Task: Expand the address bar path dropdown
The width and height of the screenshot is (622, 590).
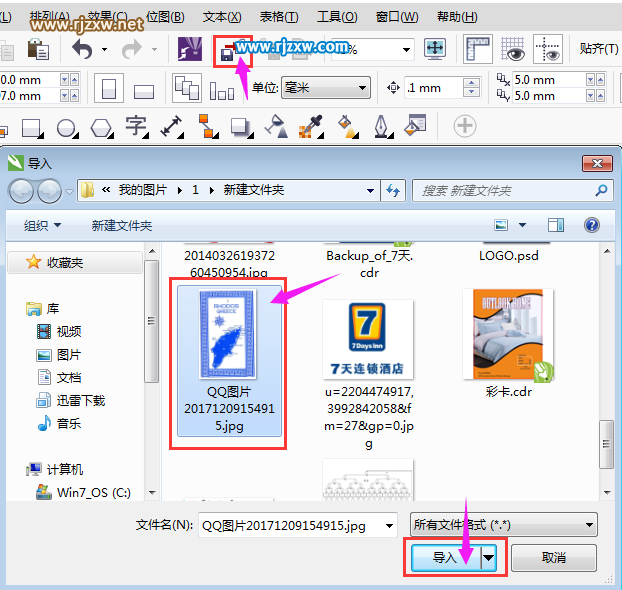Action: 371,190
